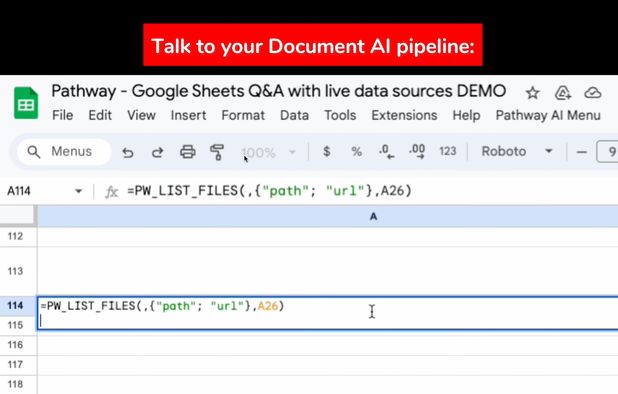Apply percent format

356,151
